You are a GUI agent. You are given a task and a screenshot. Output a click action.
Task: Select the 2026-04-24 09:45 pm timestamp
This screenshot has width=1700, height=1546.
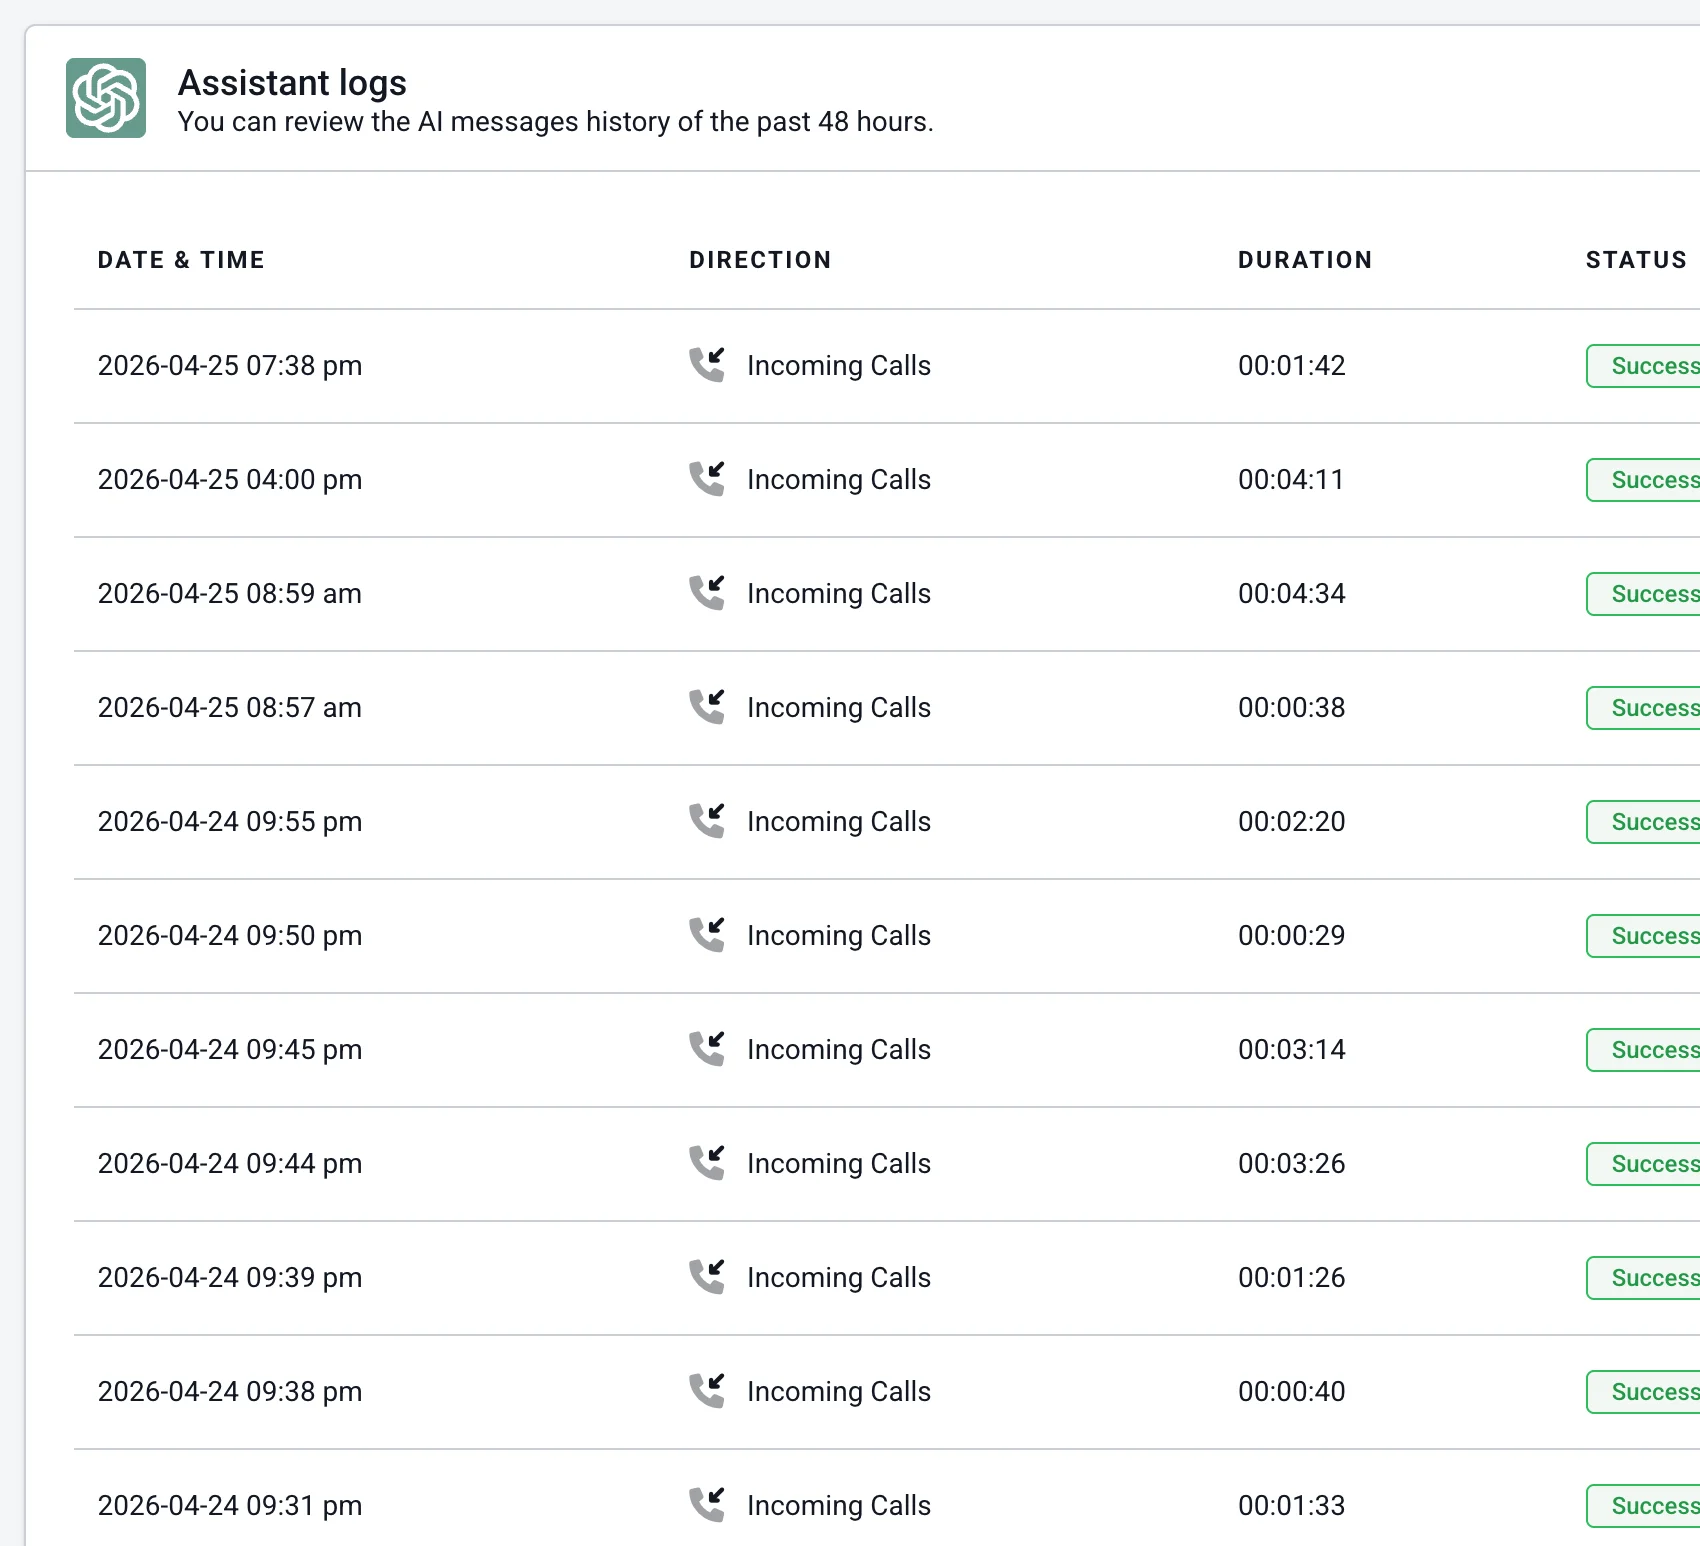(230, 1050)
